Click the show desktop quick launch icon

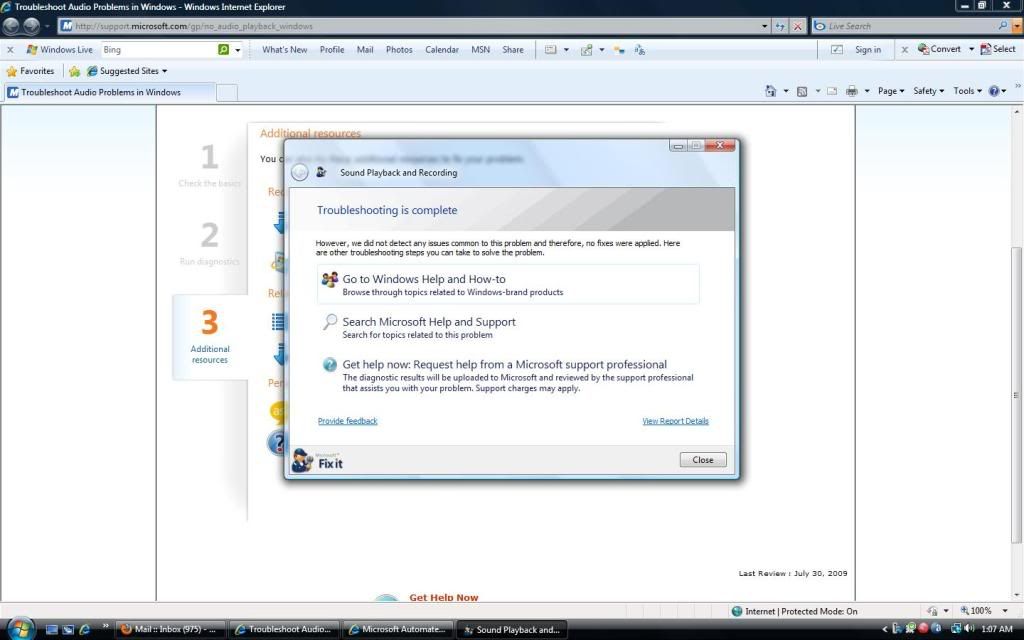[x=52, y=630]
